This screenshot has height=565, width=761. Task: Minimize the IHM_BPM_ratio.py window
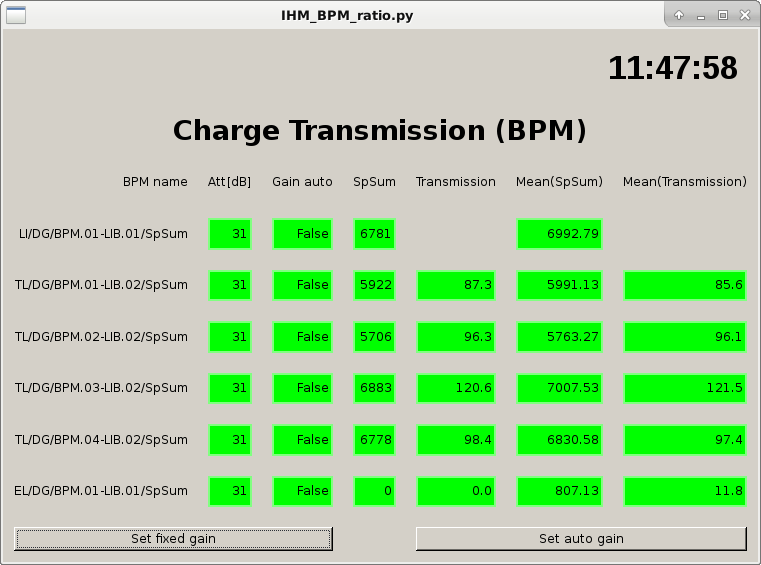(701, 15)
